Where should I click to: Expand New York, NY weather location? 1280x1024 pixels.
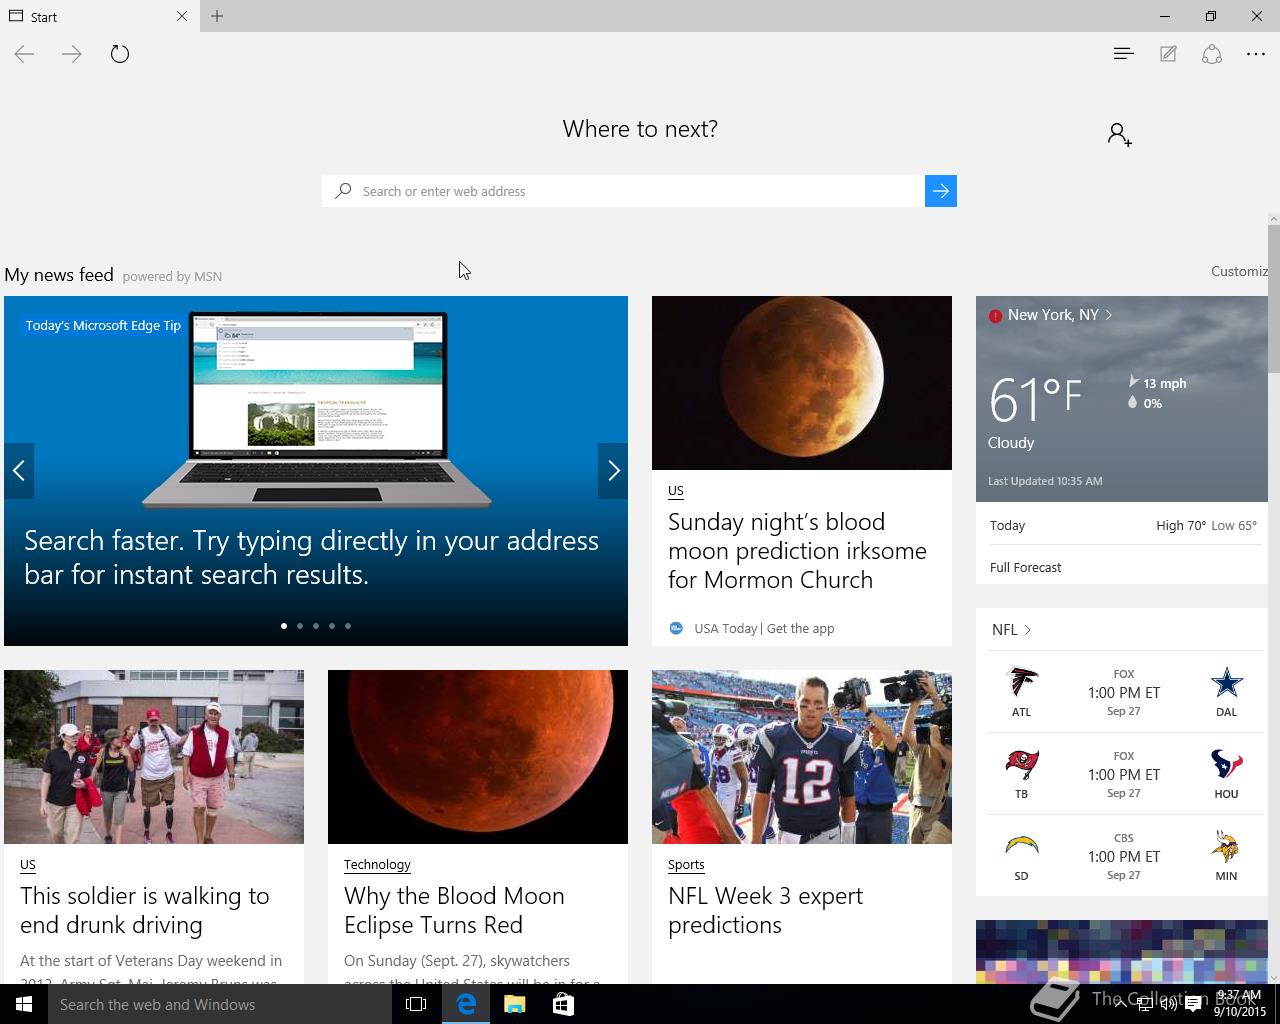point(1060,315)
